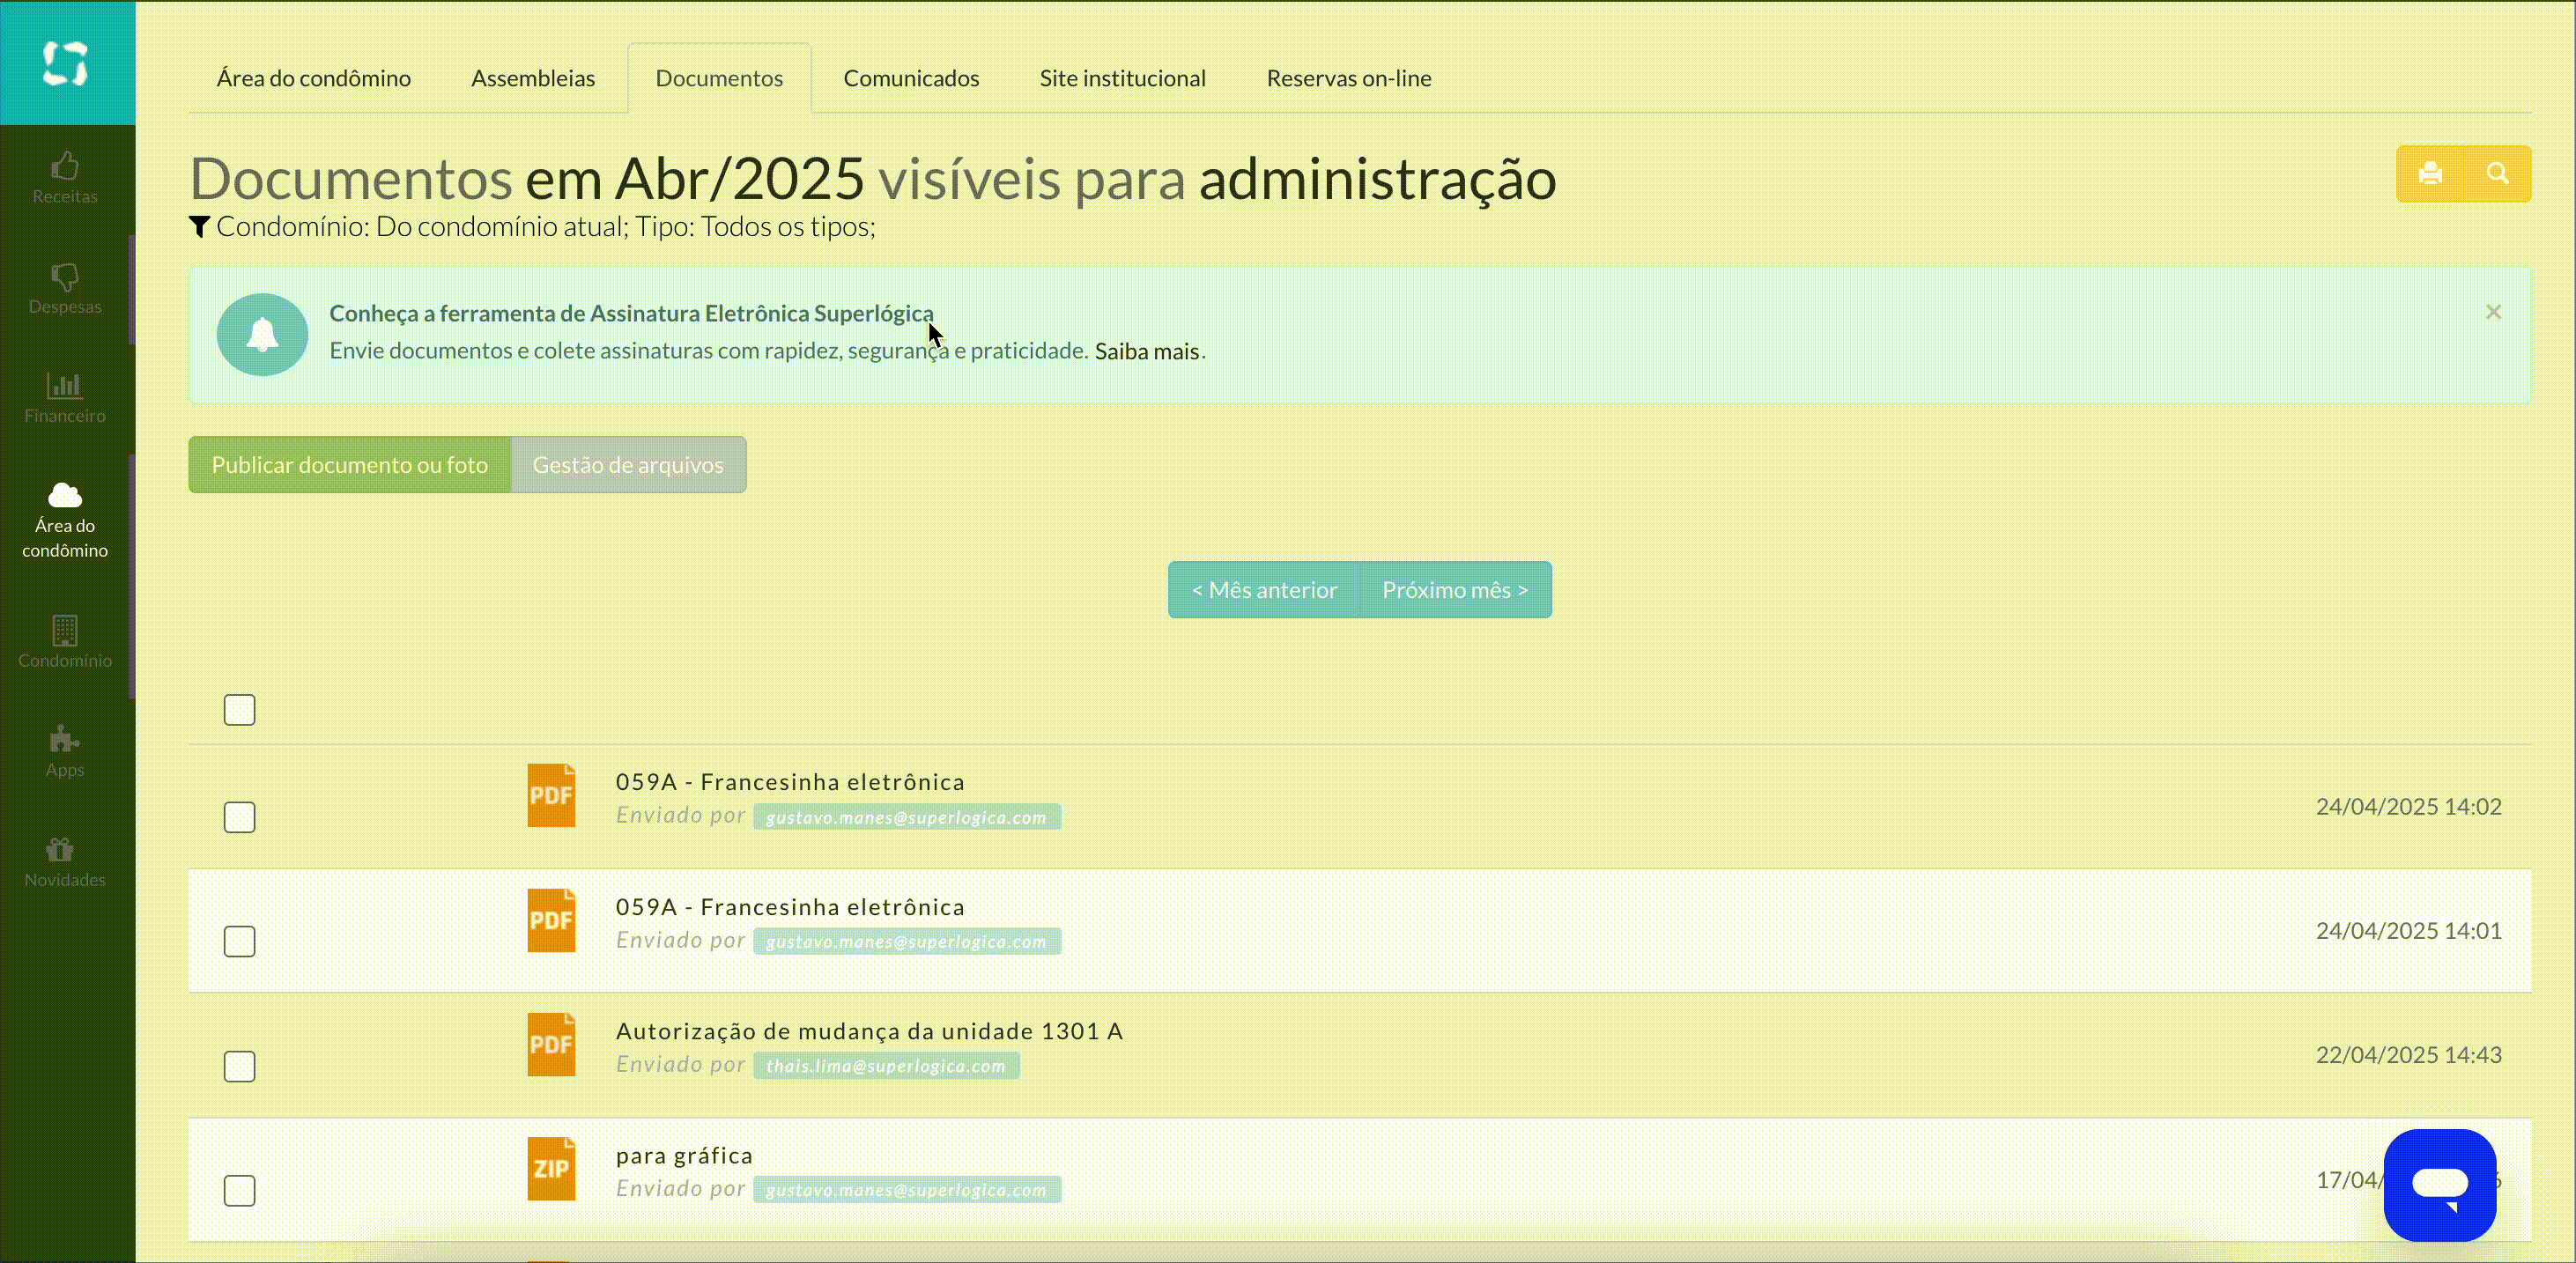Open 059A Francesinha eletrônica dated 14:02
The image size is (2576, 1263).
[790, 782]
